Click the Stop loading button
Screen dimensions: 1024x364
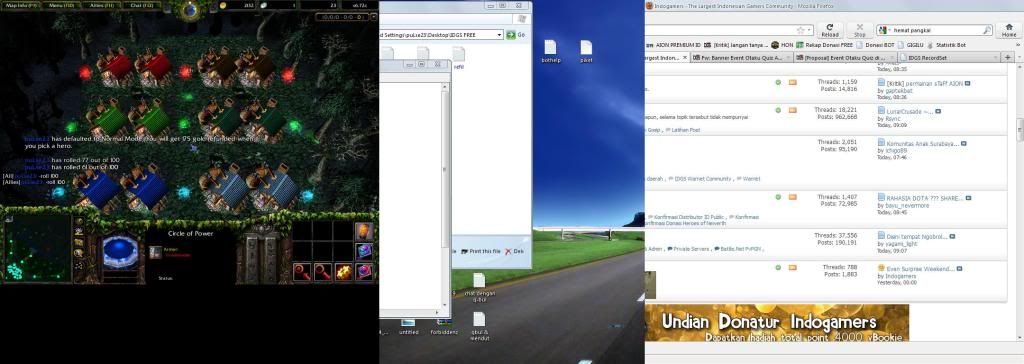point(859,29)
